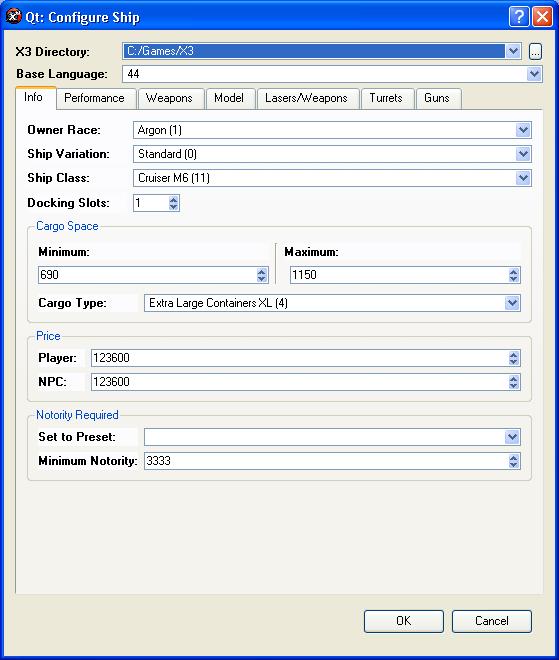The height and width of the screenshot is (660, 559).
Task: Expand the Owner Race dropdown
Action: click(523, 130)
